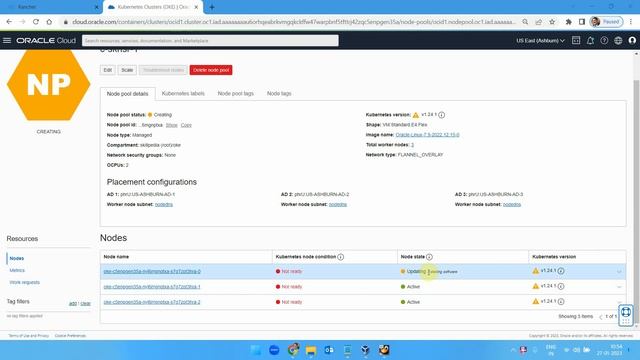Click info icon next to Node state header
Image resolution: width=640 pixels, height=360 pixels.
429,257
